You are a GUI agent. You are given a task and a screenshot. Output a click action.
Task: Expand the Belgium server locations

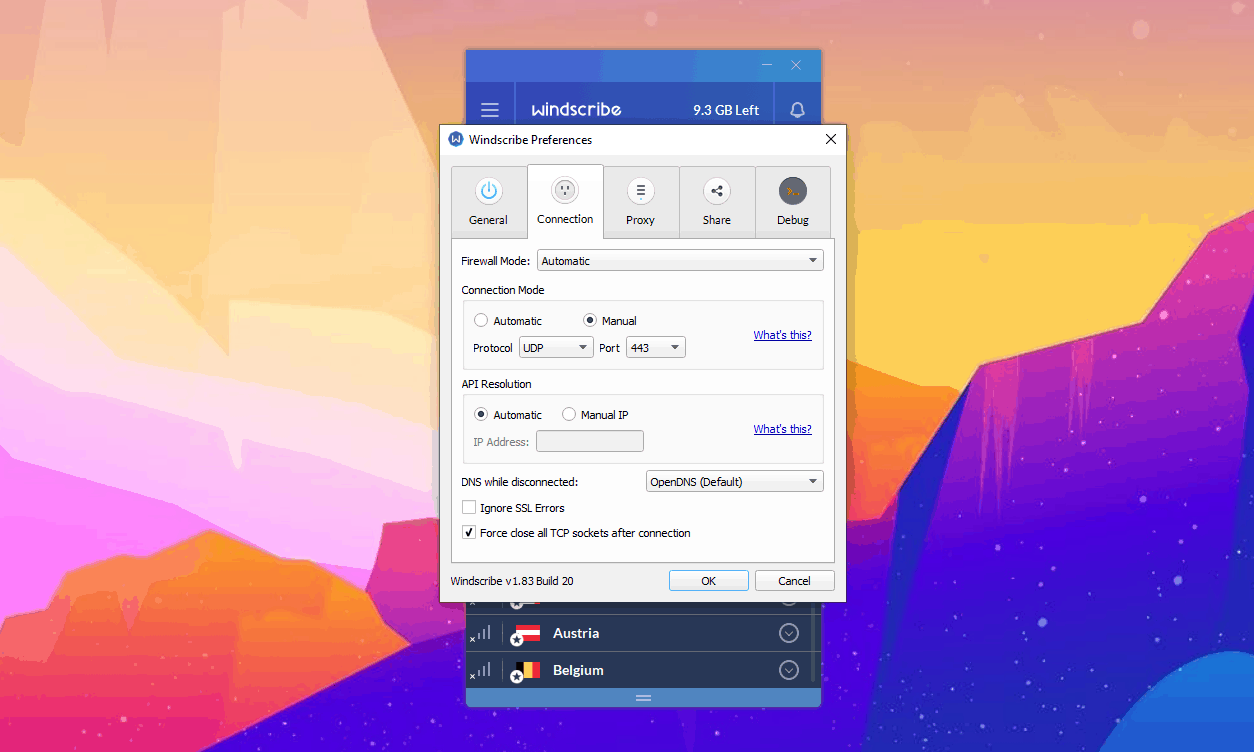789,670
